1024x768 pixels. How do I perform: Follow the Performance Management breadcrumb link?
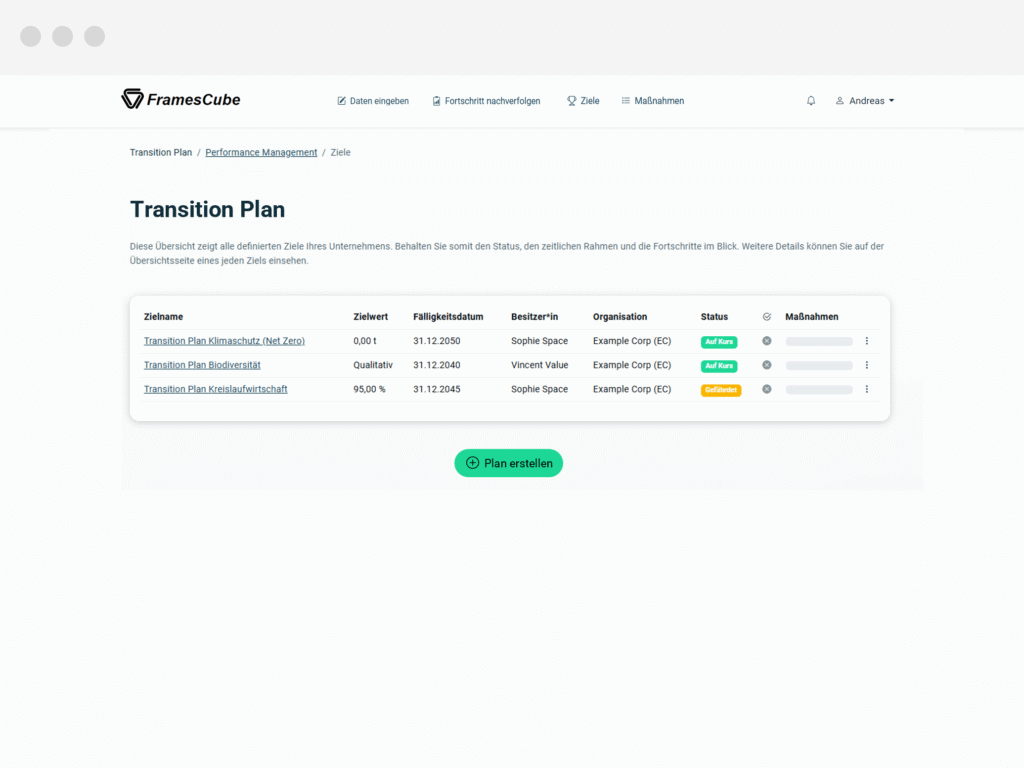(x=261, y=152)
